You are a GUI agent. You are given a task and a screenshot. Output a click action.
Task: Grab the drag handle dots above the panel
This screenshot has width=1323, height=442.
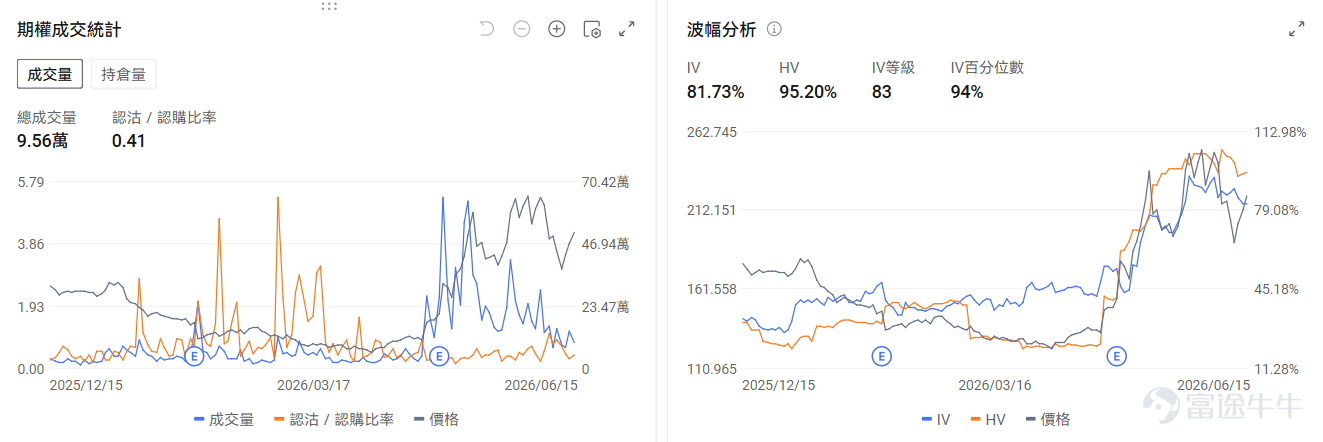[329, 6]
